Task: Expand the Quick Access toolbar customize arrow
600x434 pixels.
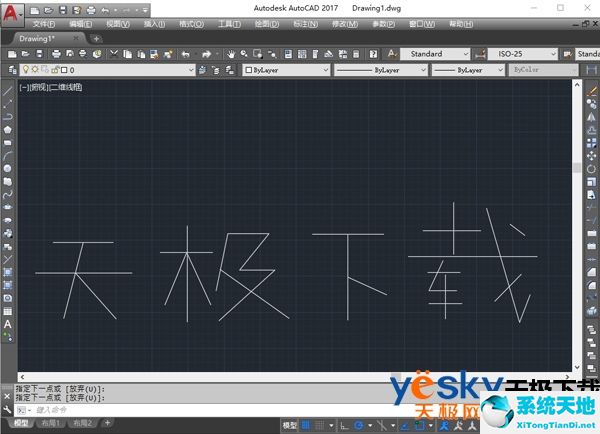Action: click(145, 10)
